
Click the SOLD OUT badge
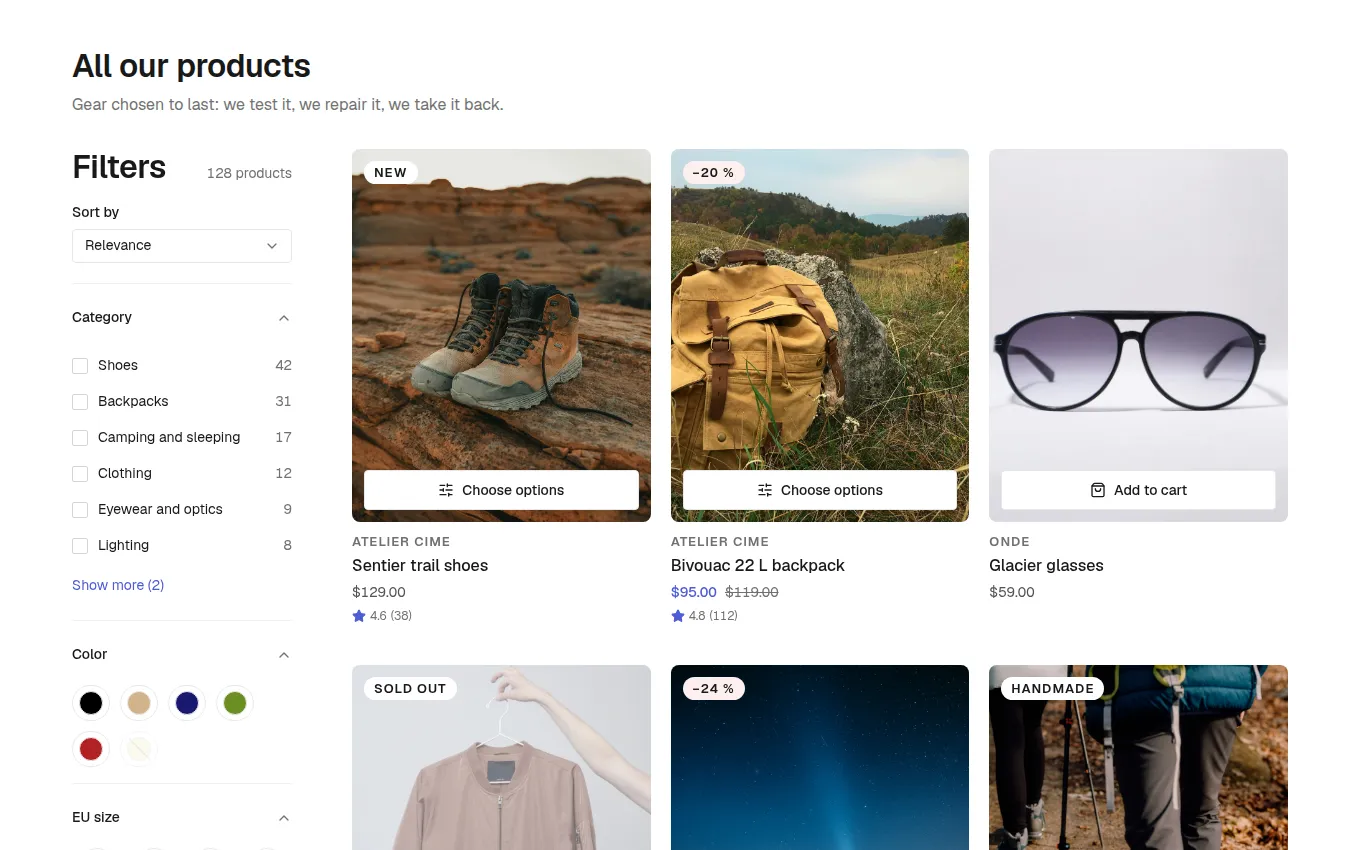pos(410,688)
